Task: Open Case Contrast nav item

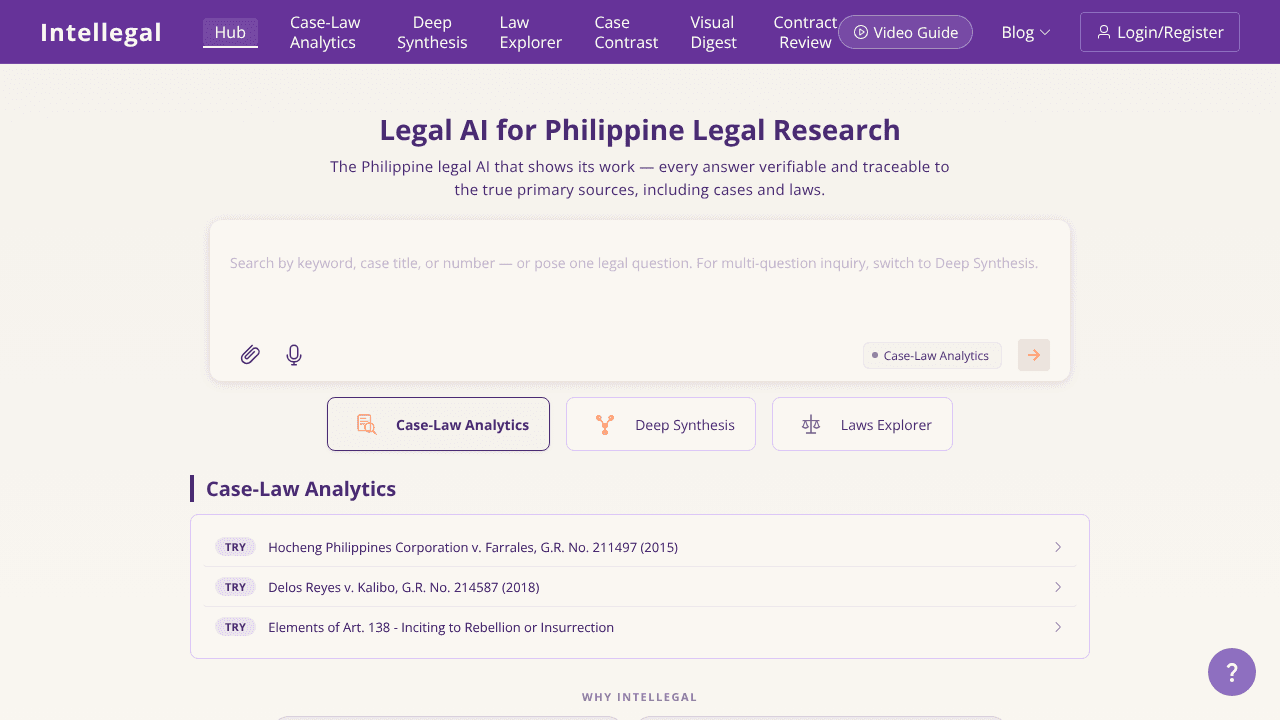Action: [626, 32]
